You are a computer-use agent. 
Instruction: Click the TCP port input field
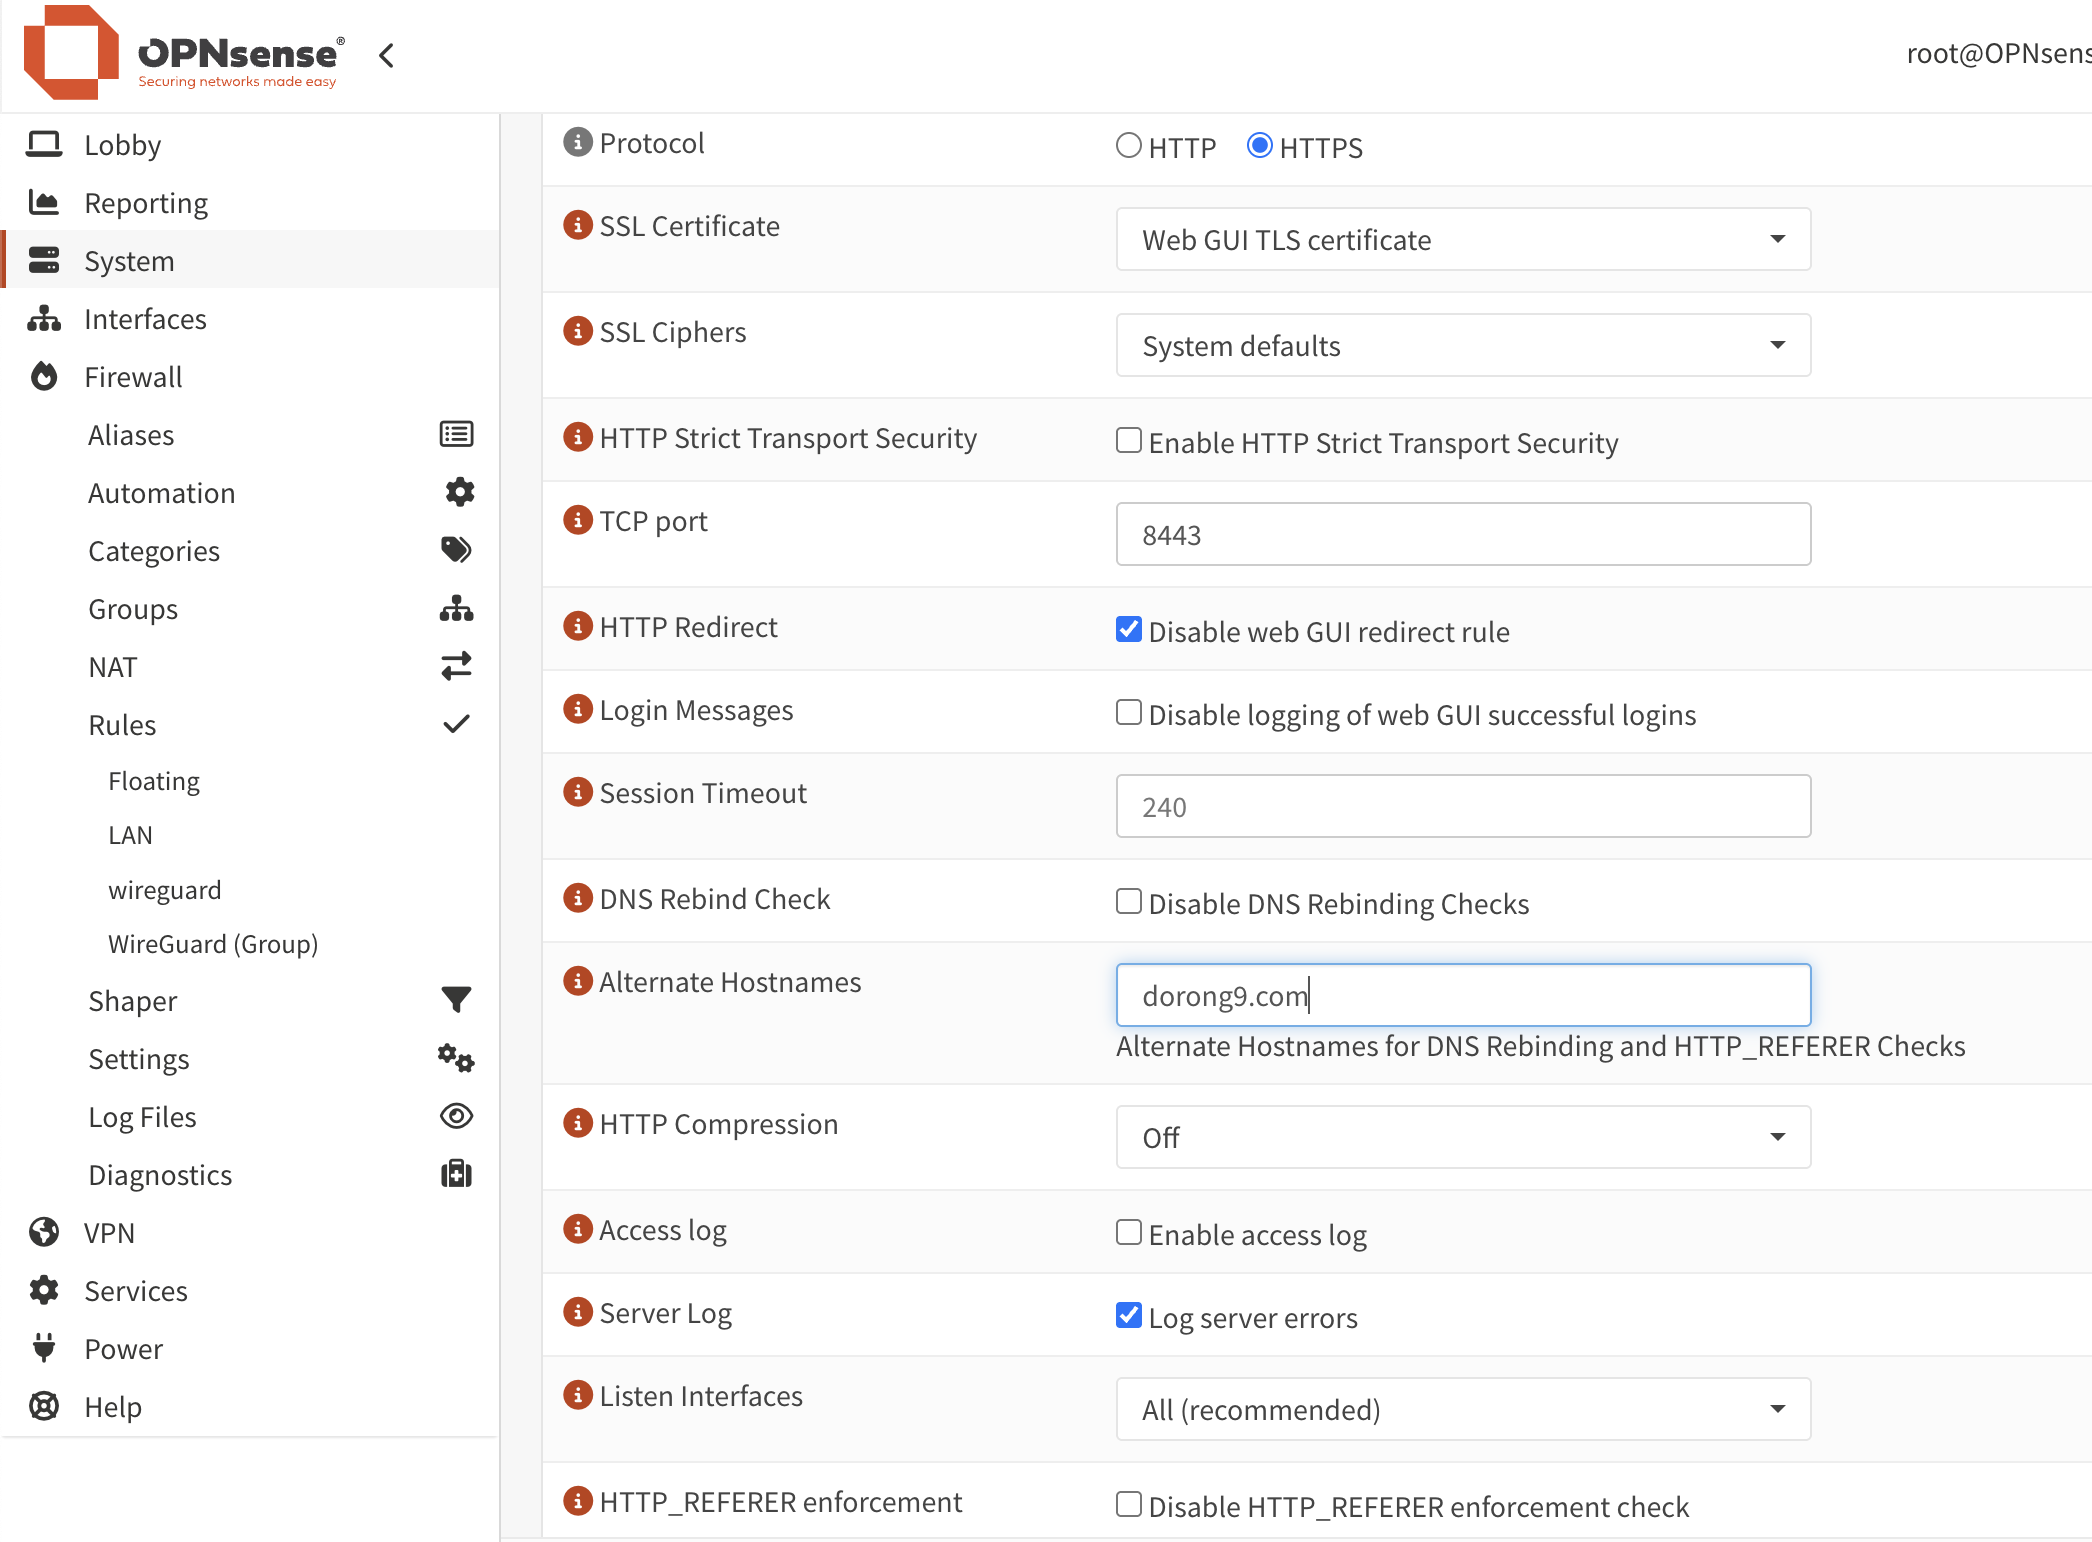pyautogui.click(x=1462, y=535)
